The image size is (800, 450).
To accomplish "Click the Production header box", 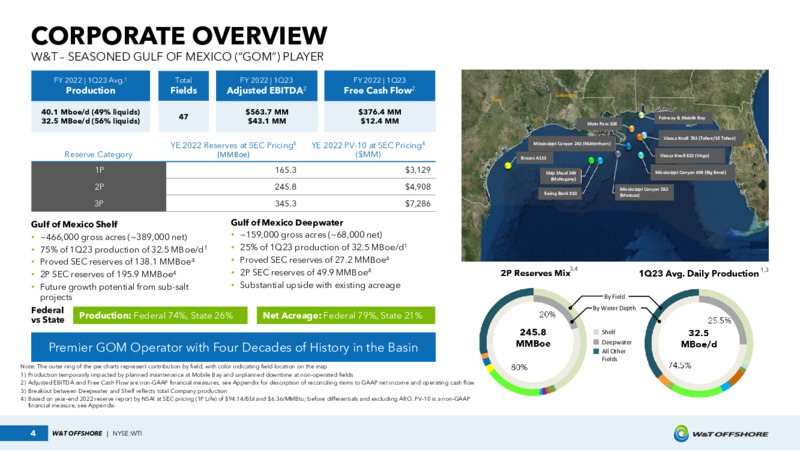I will click(91, 86).
